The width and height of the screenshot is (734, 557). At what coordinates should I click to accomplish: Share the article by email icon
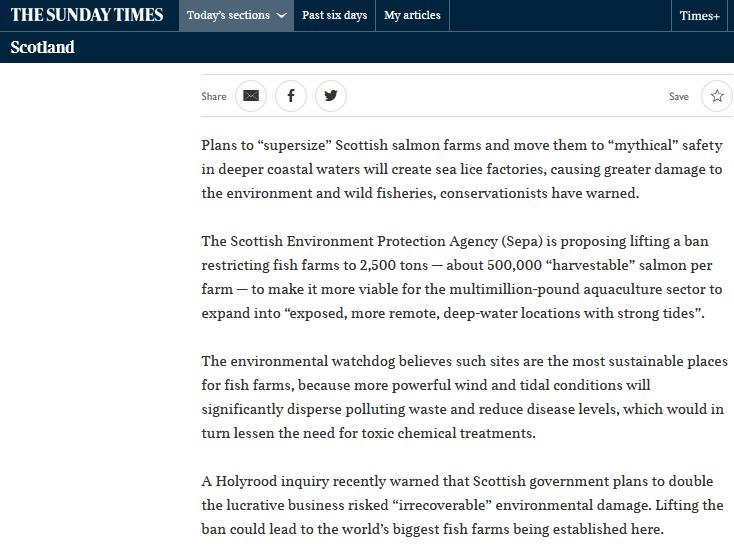(250, 96)
